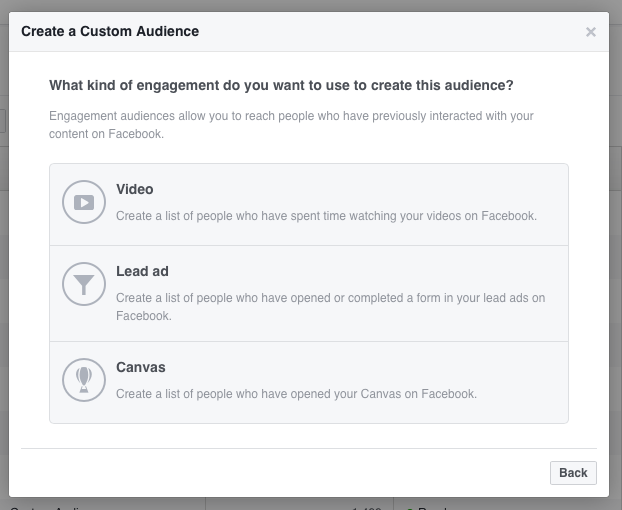The height and width of the screenshot is (510, 622).
Task: Click the lead ads form description text
Action: pyautogui.click(x=330, y=307)
